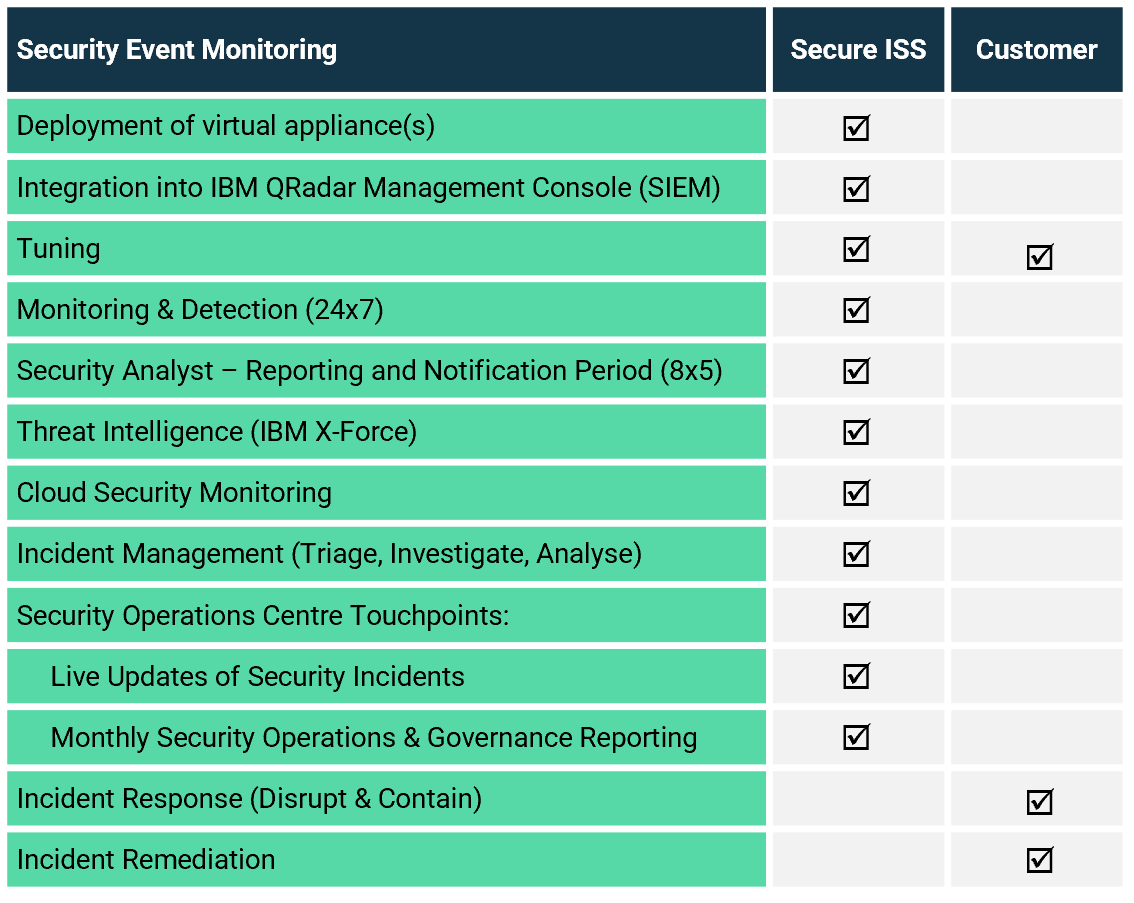The height and width of the screenshot is (903, 1134).
Task: Toggle Secure ISS checkbox for Monitoring & Detection (24x7)
Action: (x=856, y=311)
